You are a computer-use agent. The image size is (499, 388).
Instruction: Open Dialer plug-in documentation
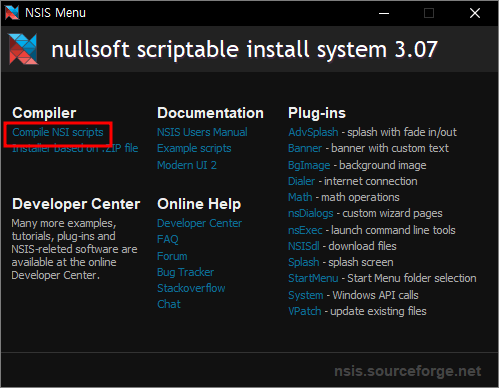(301, 181)
